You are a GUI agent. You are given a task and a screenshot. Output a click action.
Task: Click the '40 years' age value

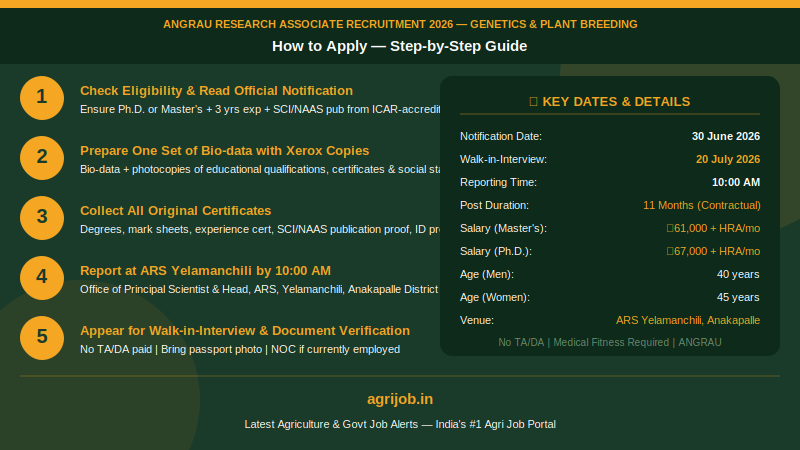[x=738, y=274]
